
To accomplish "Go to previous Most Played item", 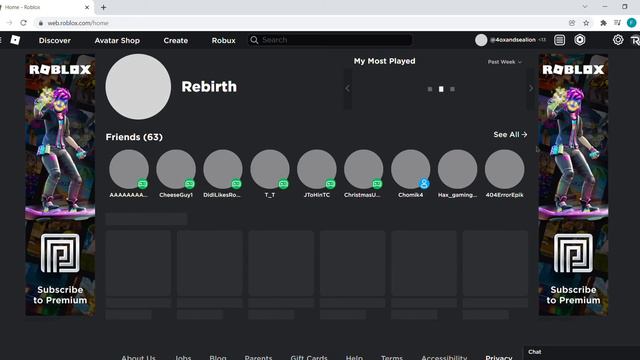I will (x=347, y=89).
